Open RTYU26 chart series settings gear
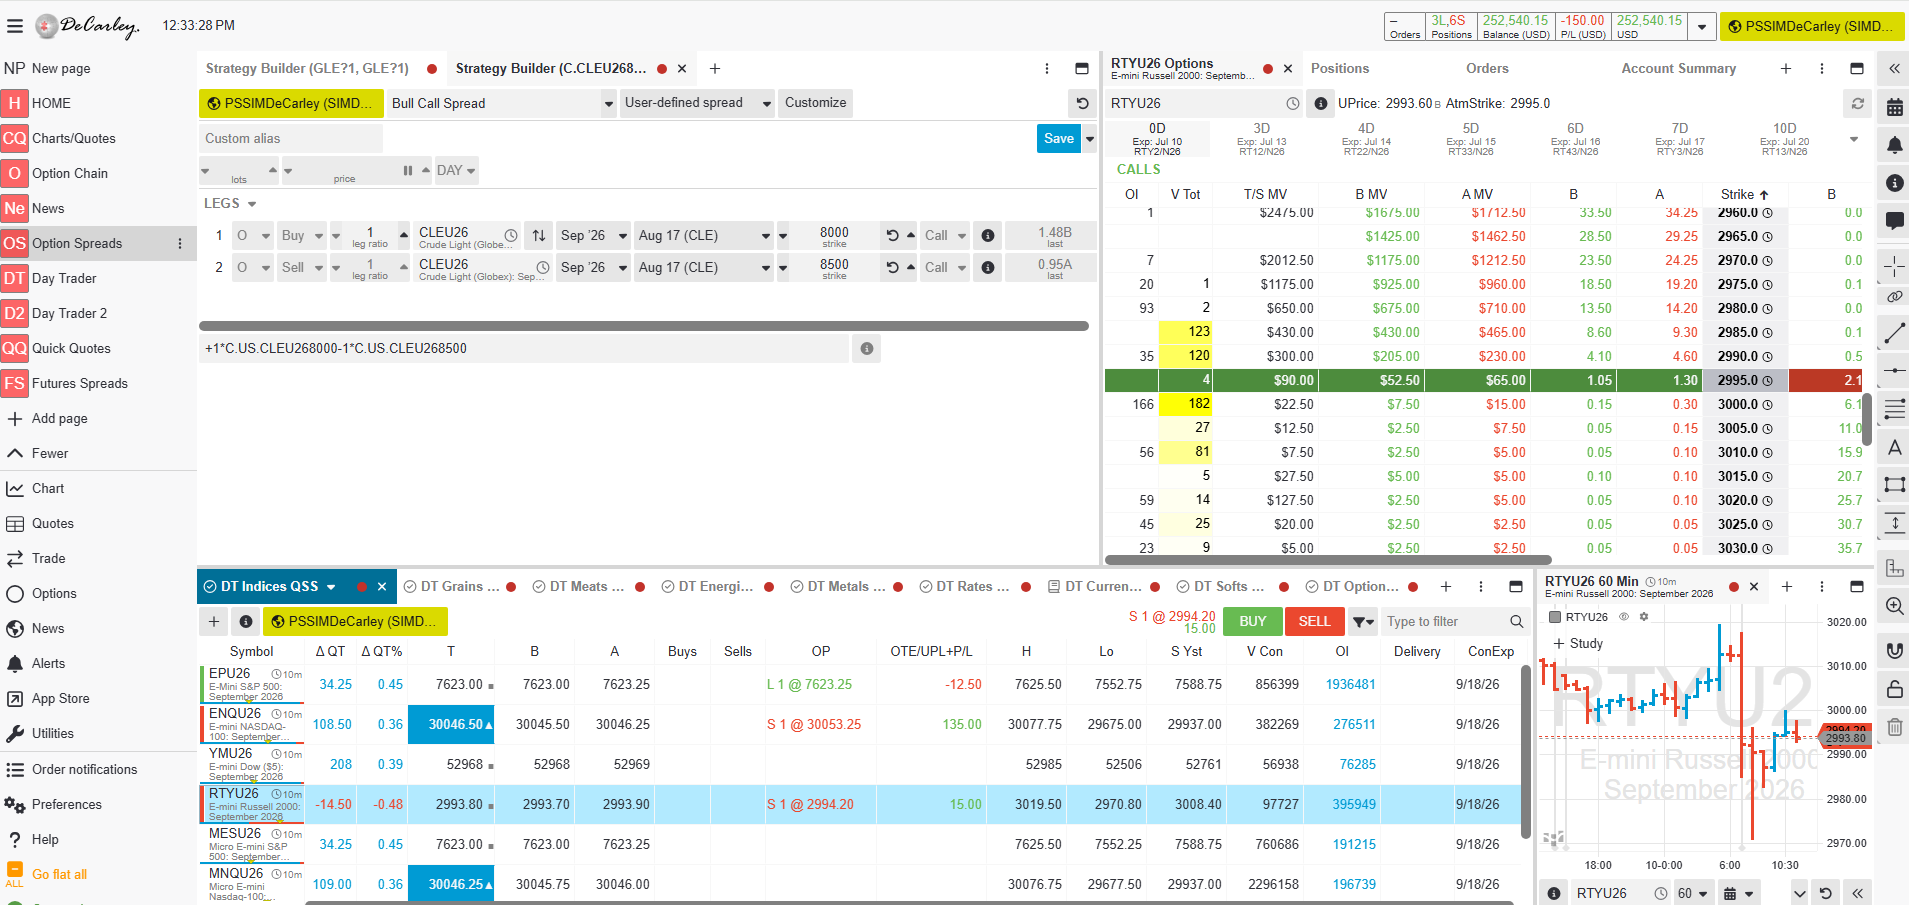The image size is (1909, 905). 1644,617
